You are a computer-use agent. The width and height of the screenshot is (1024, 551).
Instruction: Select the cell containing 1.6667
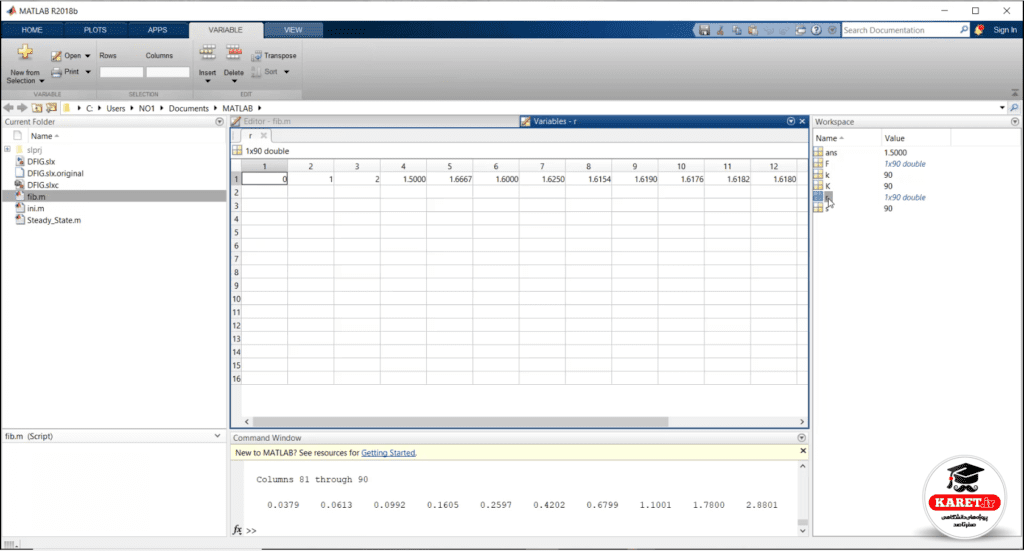[x=449, y=179]
